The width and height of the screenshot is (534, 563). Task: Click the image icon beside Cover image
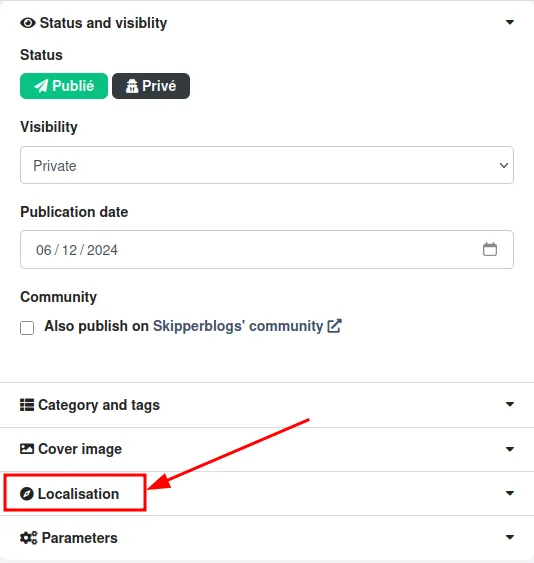(x=27, y=449)
